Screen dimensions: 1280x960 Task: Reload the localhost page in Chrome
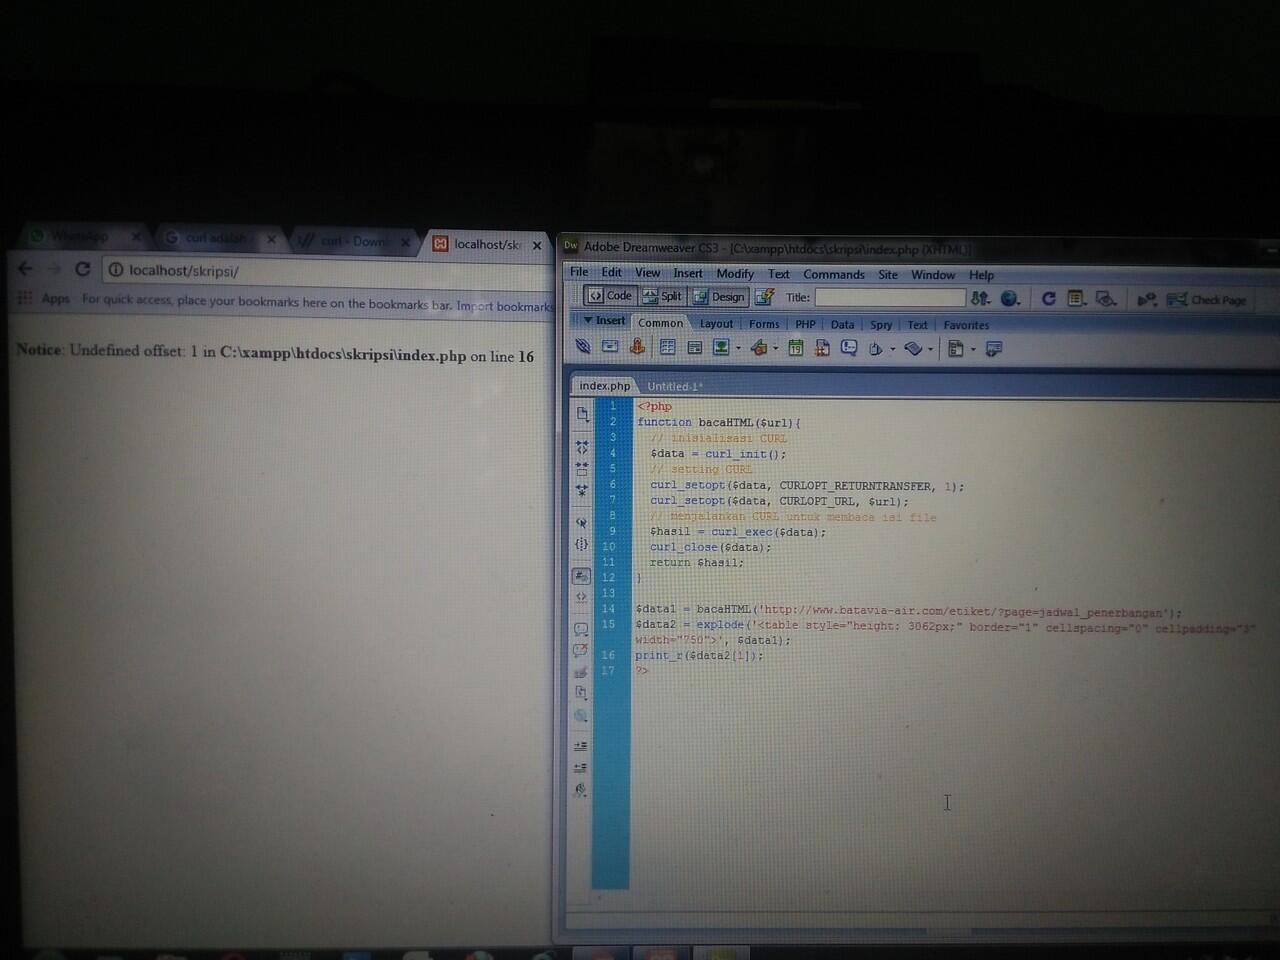pos(83,269)
